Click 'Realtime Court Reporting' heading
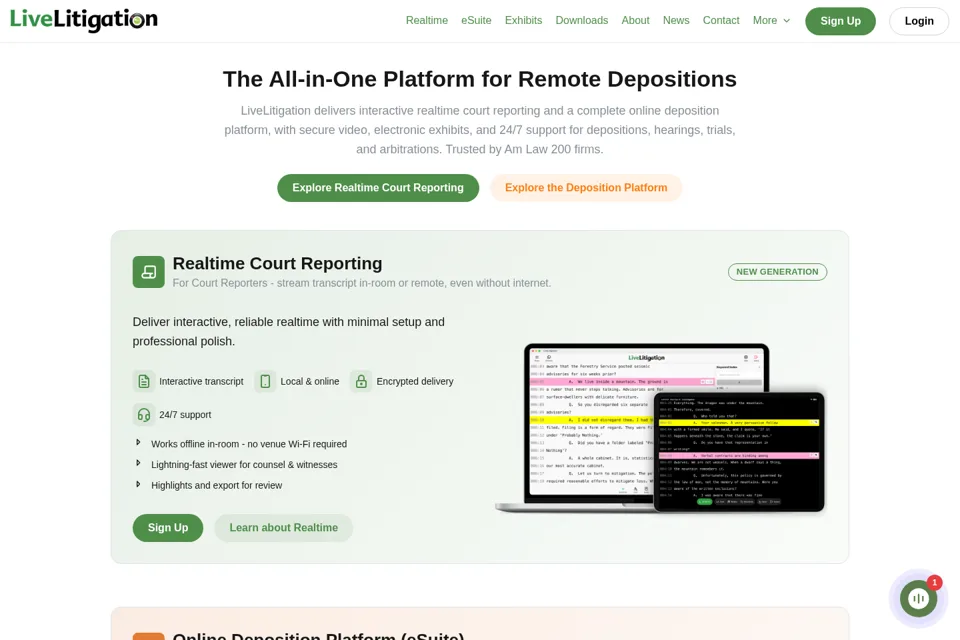Image resolution: width=960 pixels, height=640 pixels. click(277, 263)
